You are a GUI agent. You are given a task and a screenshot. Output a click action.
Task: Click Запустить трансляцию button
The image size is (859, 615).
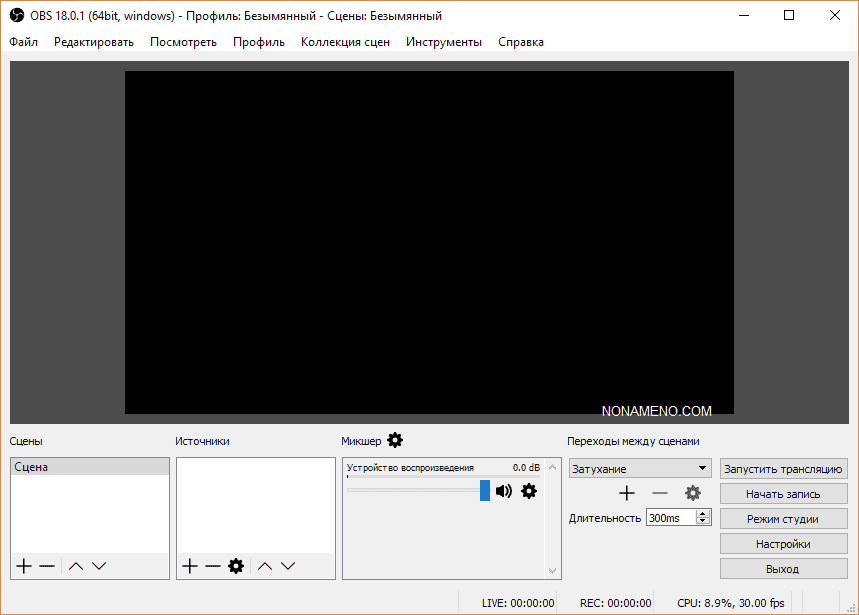coord(783,468)
